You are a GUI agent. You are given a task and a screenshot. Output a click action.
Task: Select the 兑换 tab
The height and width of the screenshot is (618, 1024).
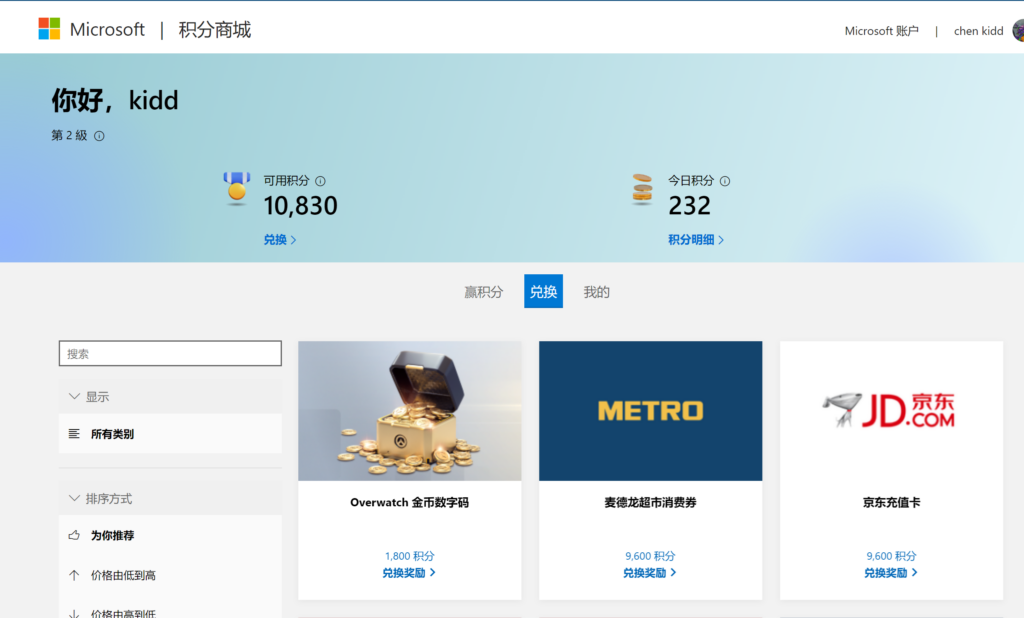543,291
